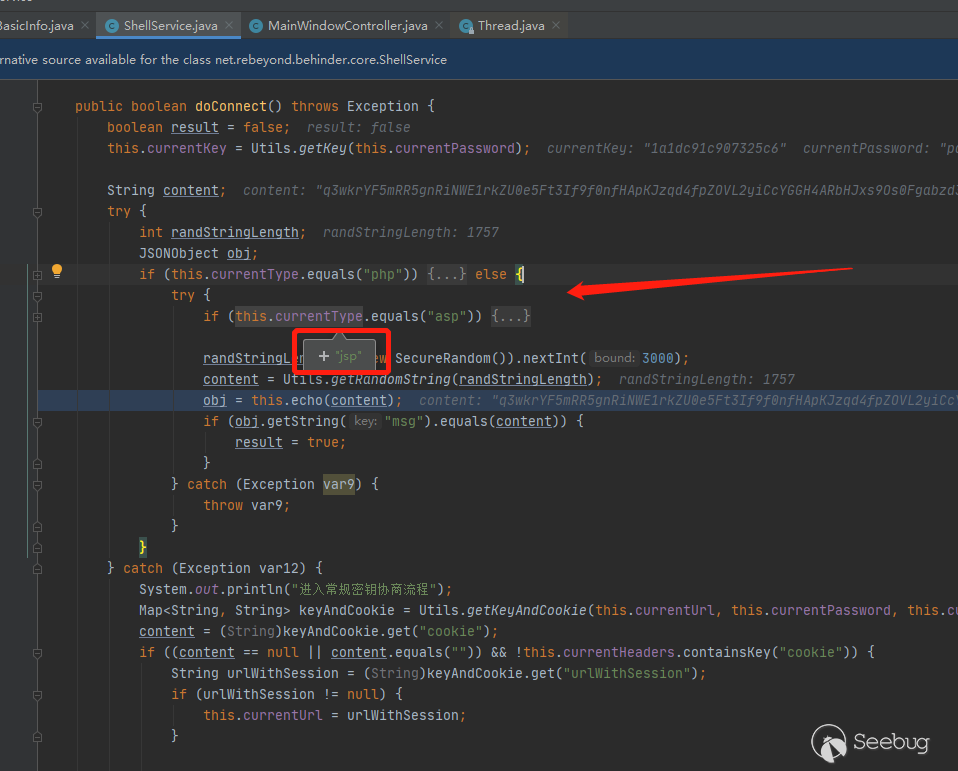This screenshot has width=958, height=771.
Task: Close the MainWindowController.java tab
Action: [x=439, y=26]
